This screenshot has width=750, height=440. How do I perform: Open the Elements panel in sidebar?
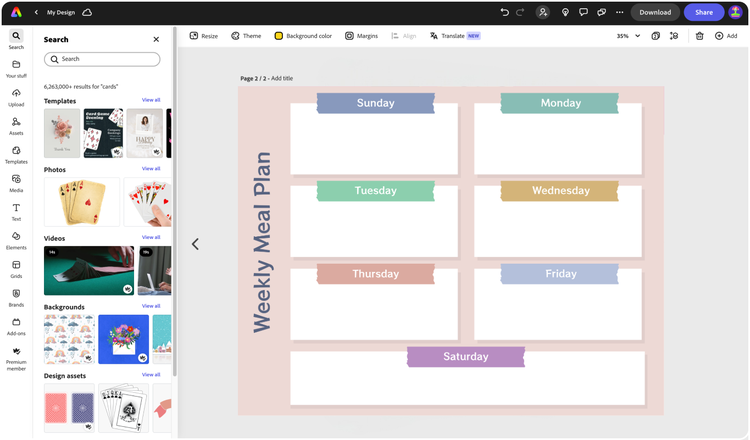(16, 241)
